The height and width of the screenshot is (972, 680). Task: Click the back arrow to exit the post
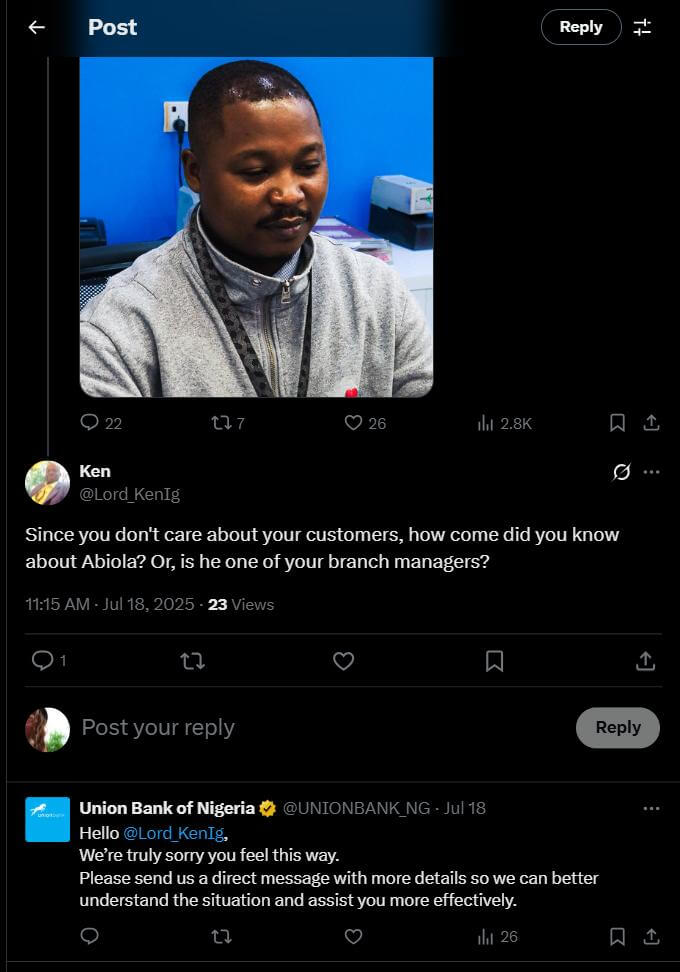35,27
